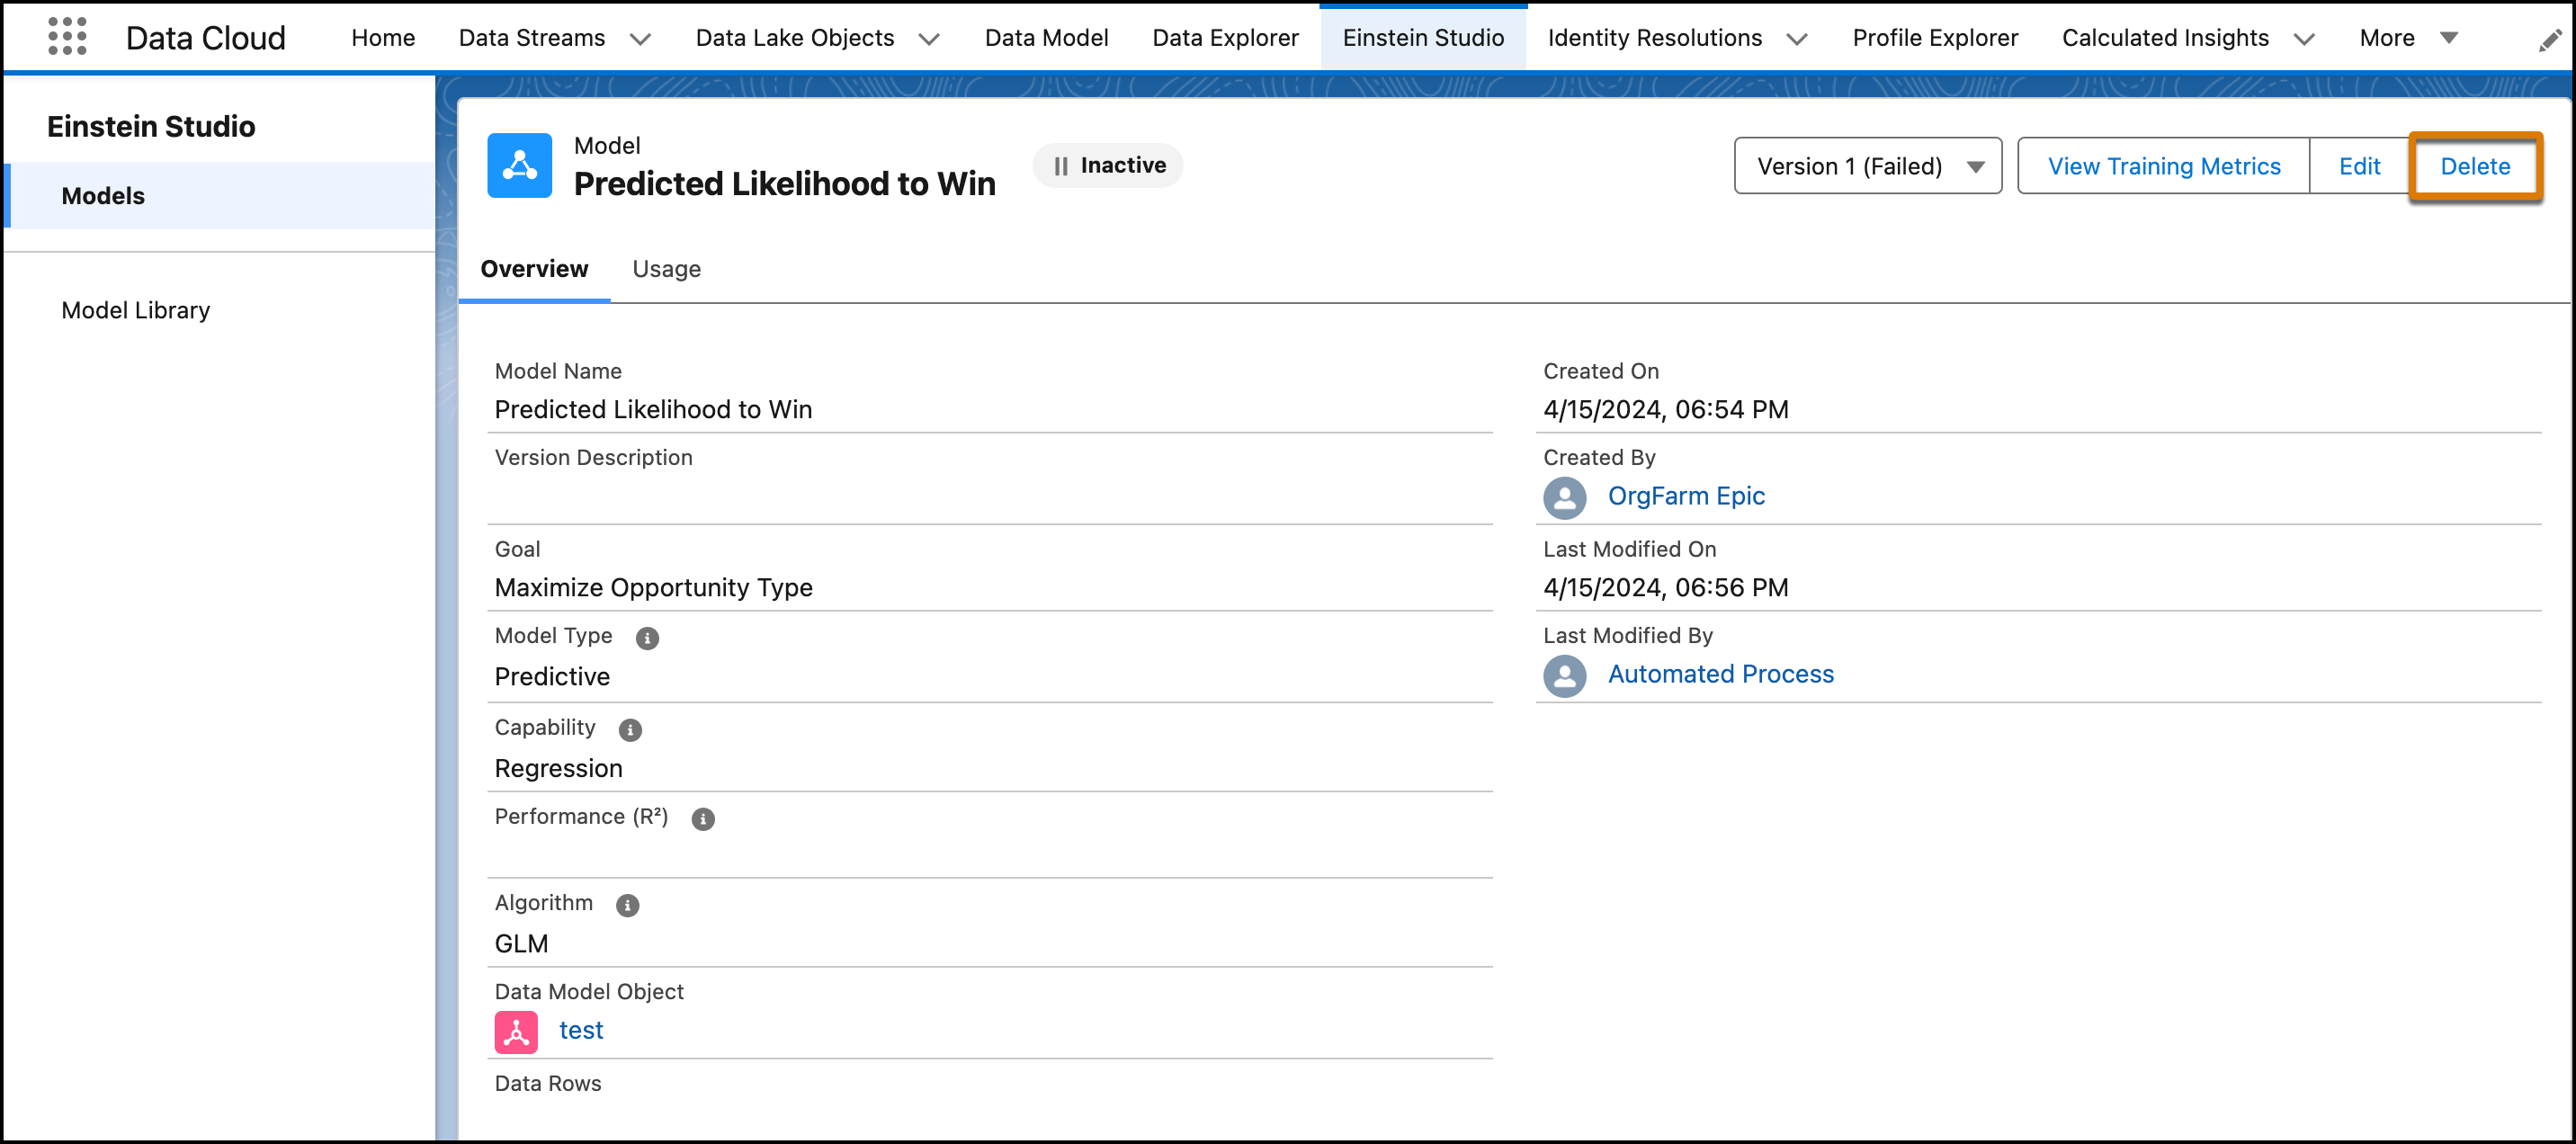Open the OrgFarm Epic user link
This screenshot has height=1144, width=2576.
(1686, 496)
